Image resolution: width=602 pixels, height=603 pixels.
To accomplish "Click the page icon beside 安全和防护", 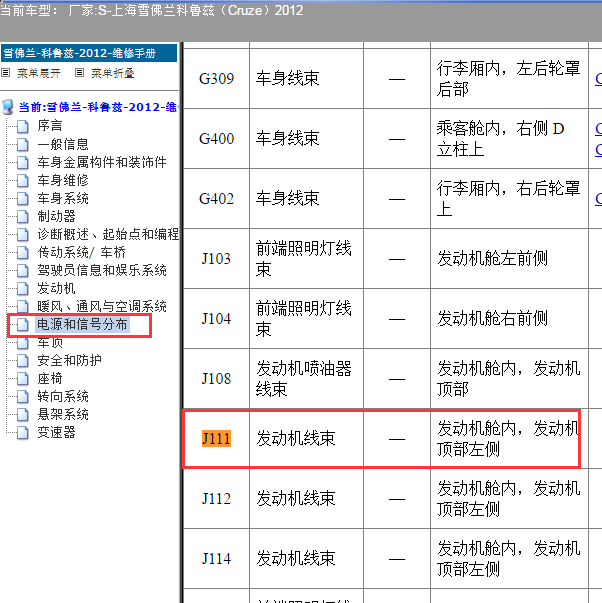I will 23,361.
